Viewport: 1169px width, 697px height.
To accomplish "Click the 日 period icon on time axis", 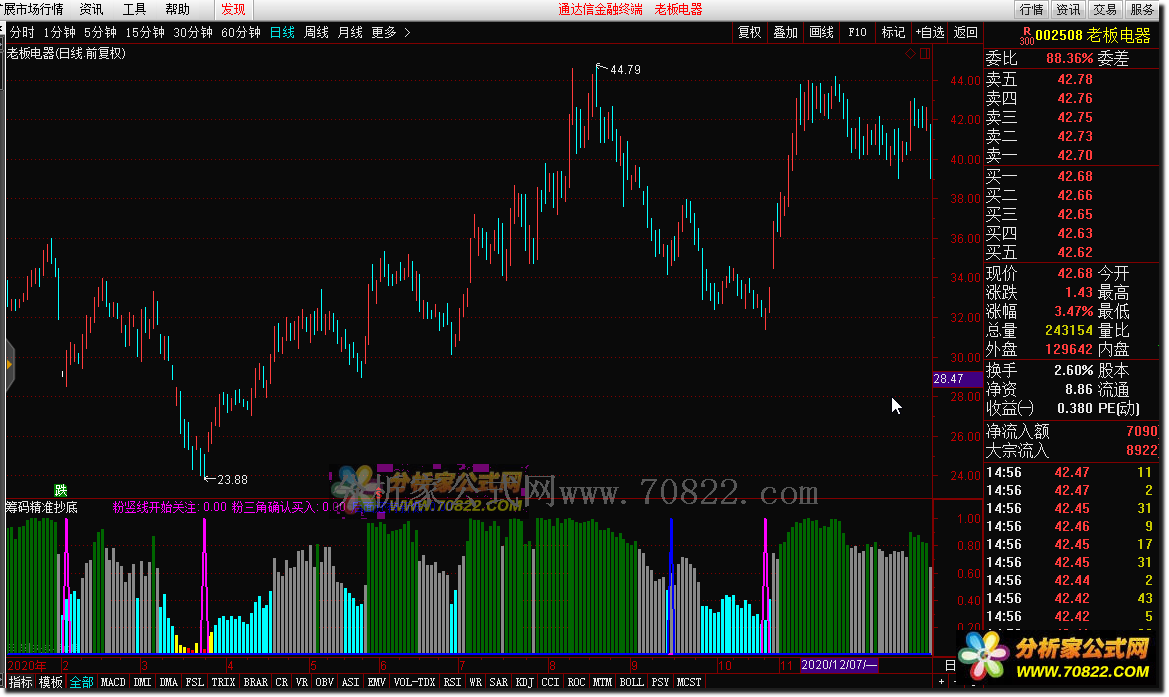I will tap(950, 665).
